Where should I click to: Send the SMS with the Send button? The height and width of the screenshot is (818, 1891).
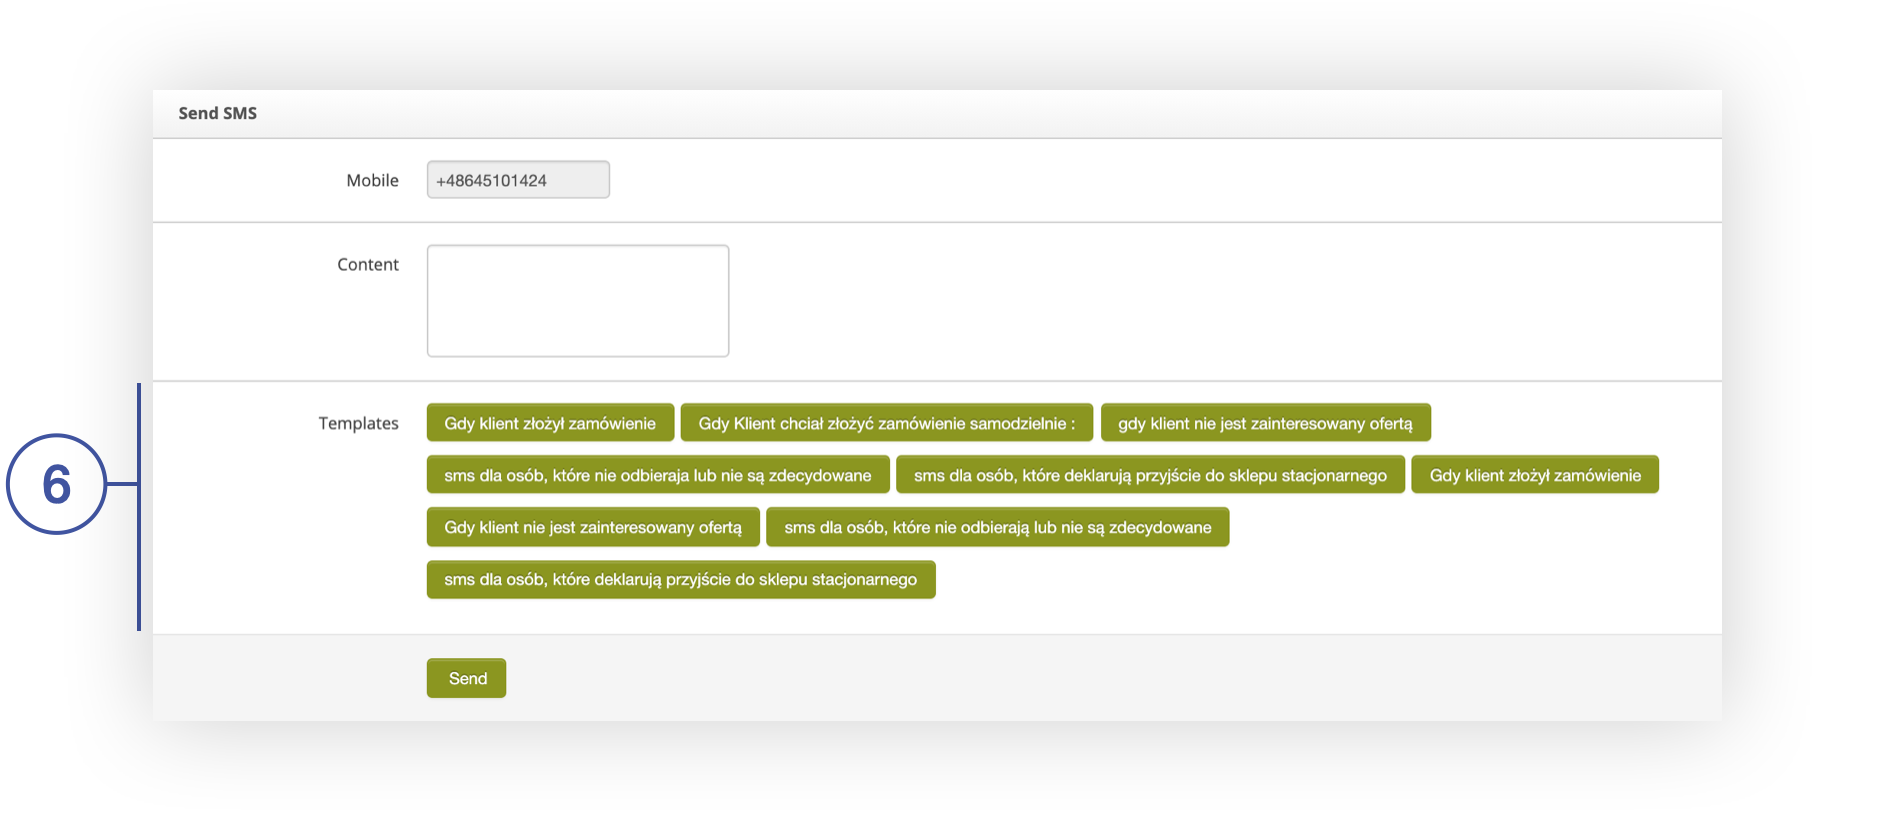[466, 678]
